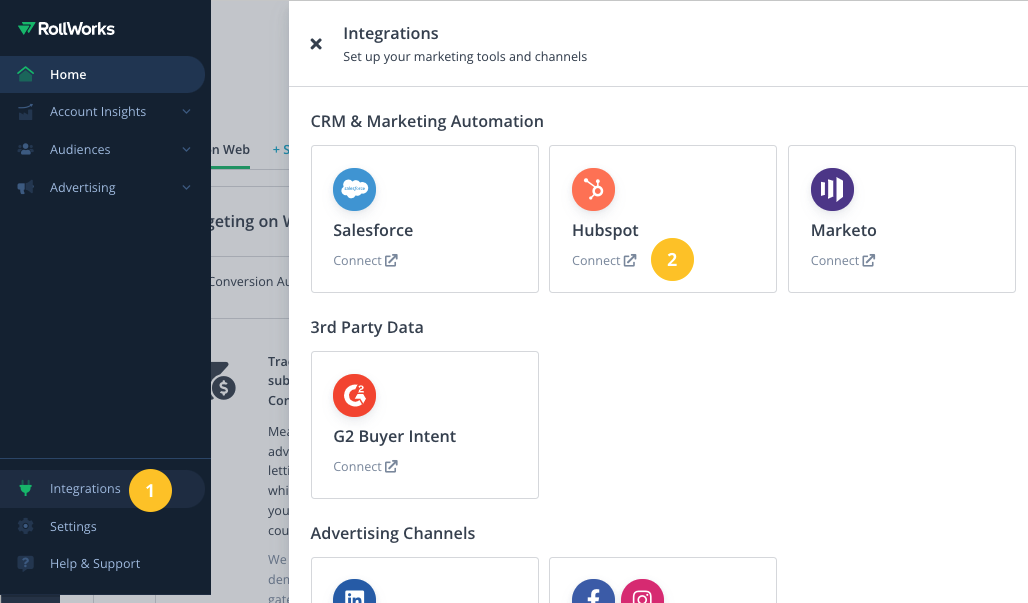Open Account Insights in the sidebar
Viewport: 1028px width, 603px height.
pyautogui.click(x=102, y=112)
